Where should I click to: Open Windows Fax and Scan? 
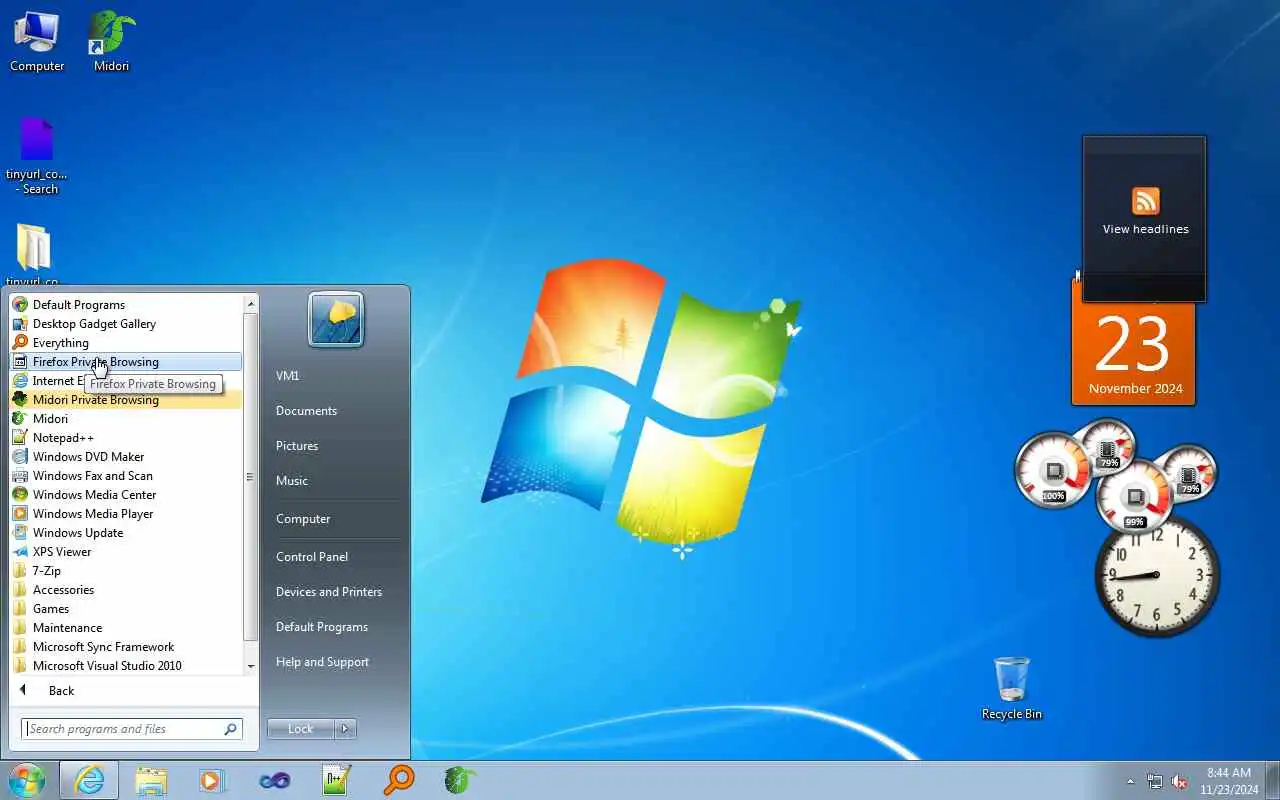[126, 476]
